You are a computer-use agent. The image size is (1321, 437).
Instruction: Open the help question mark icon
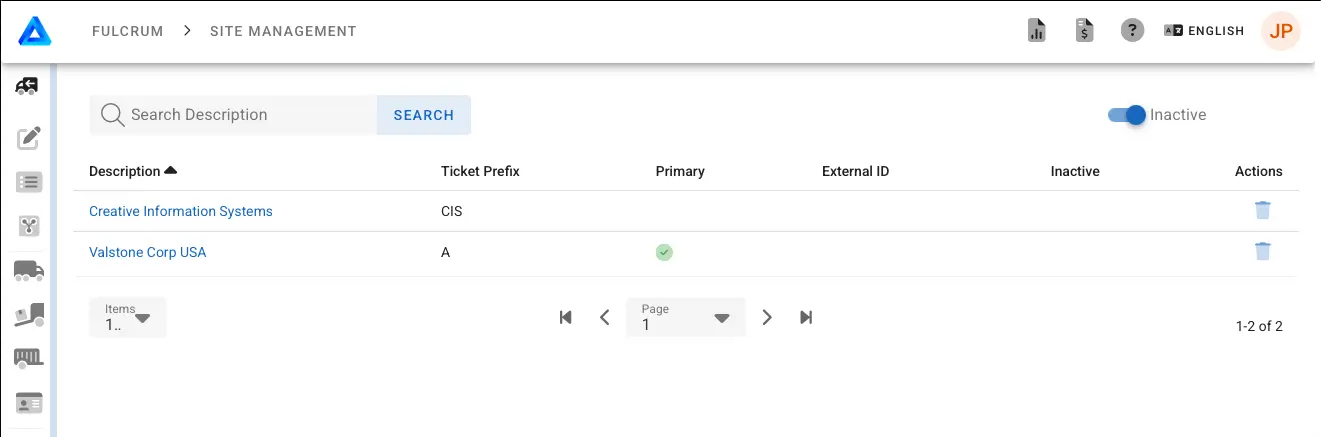click(1132, 31)
